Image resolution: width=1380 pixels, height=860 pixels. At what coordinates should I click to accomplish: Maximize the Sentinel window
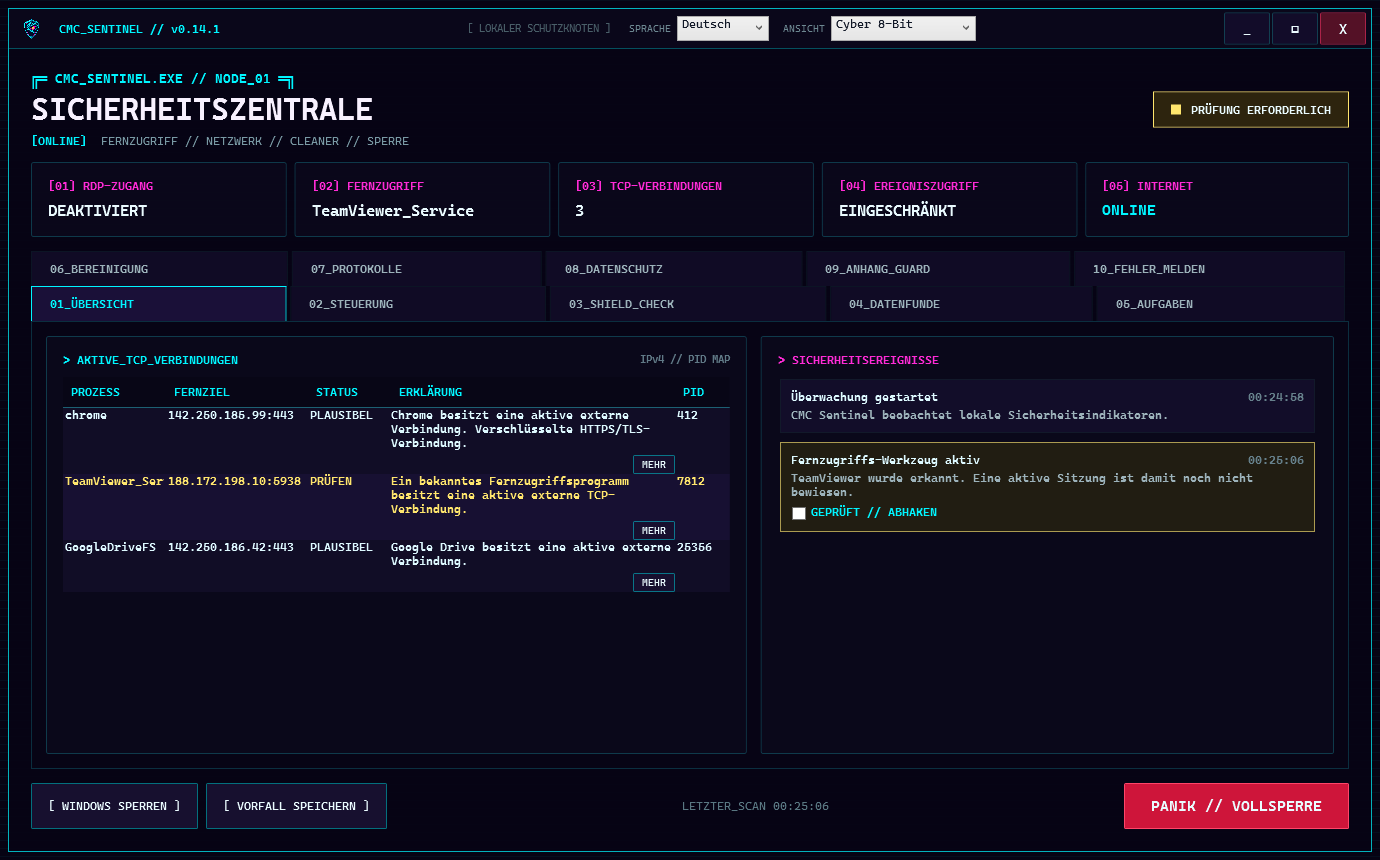pyautogui.click(x=1295, y=29)
